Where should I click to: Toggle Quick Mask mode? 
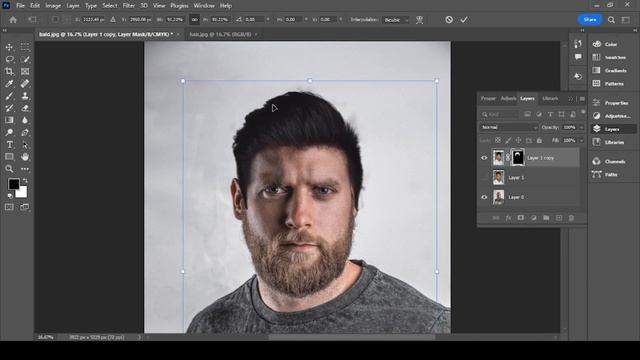[9, 207]
